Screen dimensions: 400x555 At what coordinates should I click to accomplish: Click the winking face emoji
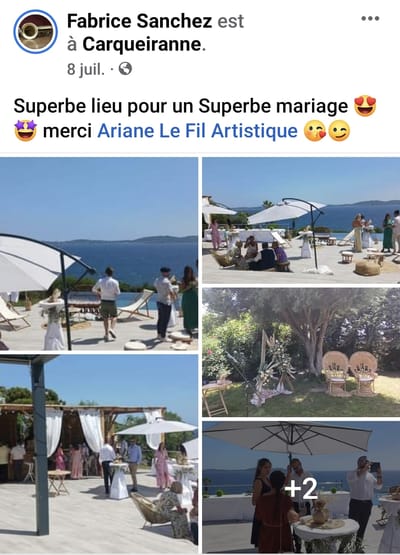(x=339, y=131)
